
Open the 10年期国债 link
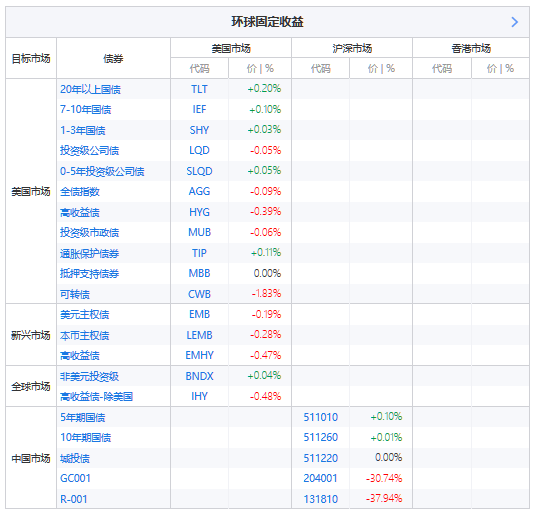(x=86, y=437)
